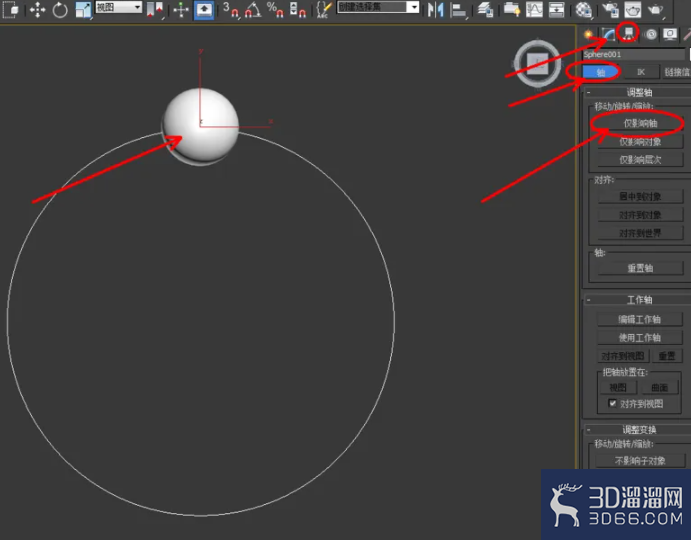Image resolution: width=691 pixels, height=540 pixels.
Task: Click the Use Pivot Point Center icon
Action: tap(155, 9)
